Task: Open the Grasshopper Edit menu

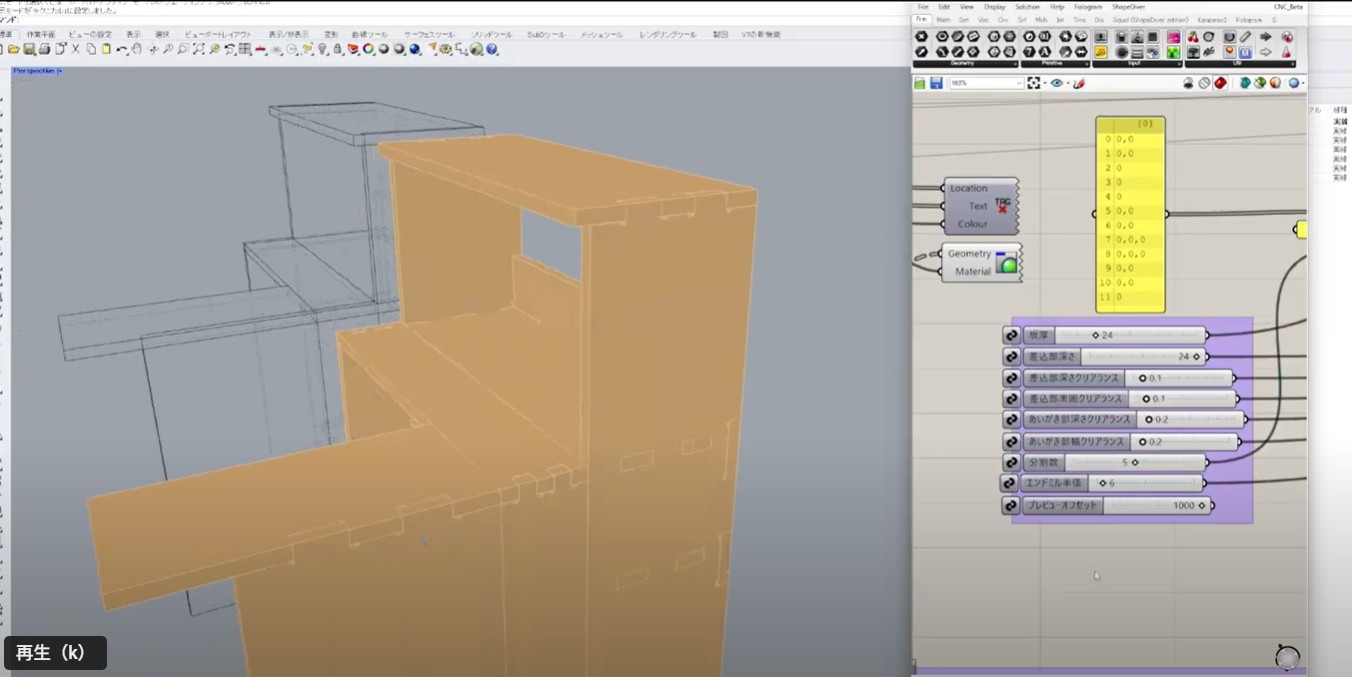Action: [943, 7]
